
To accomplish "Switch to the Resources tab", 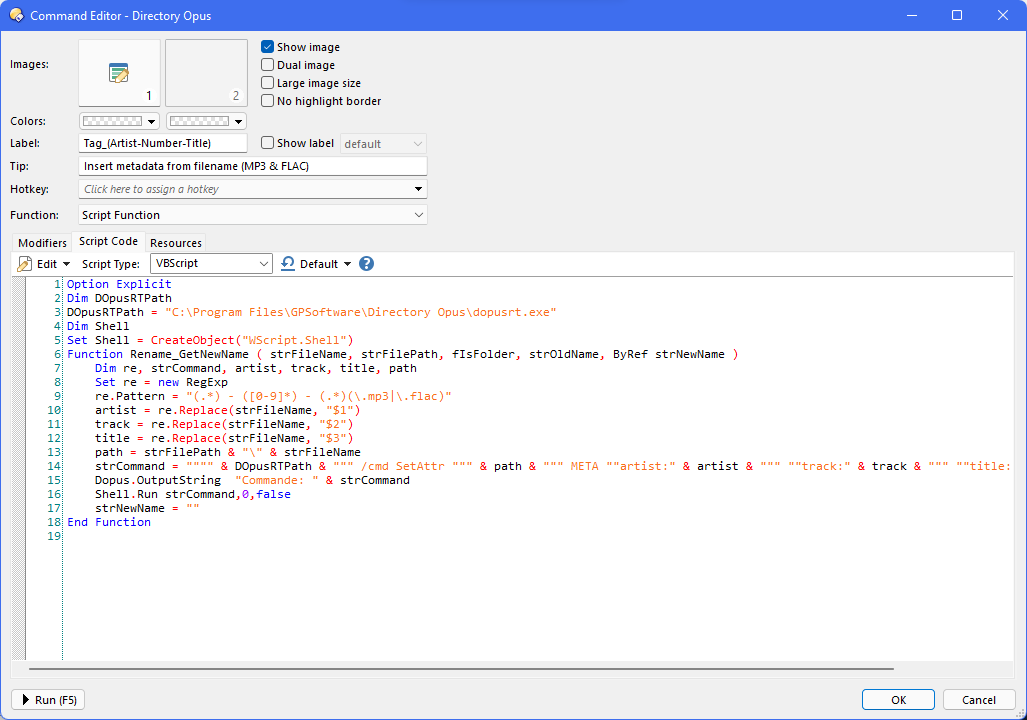I will (x=176, y=243).
